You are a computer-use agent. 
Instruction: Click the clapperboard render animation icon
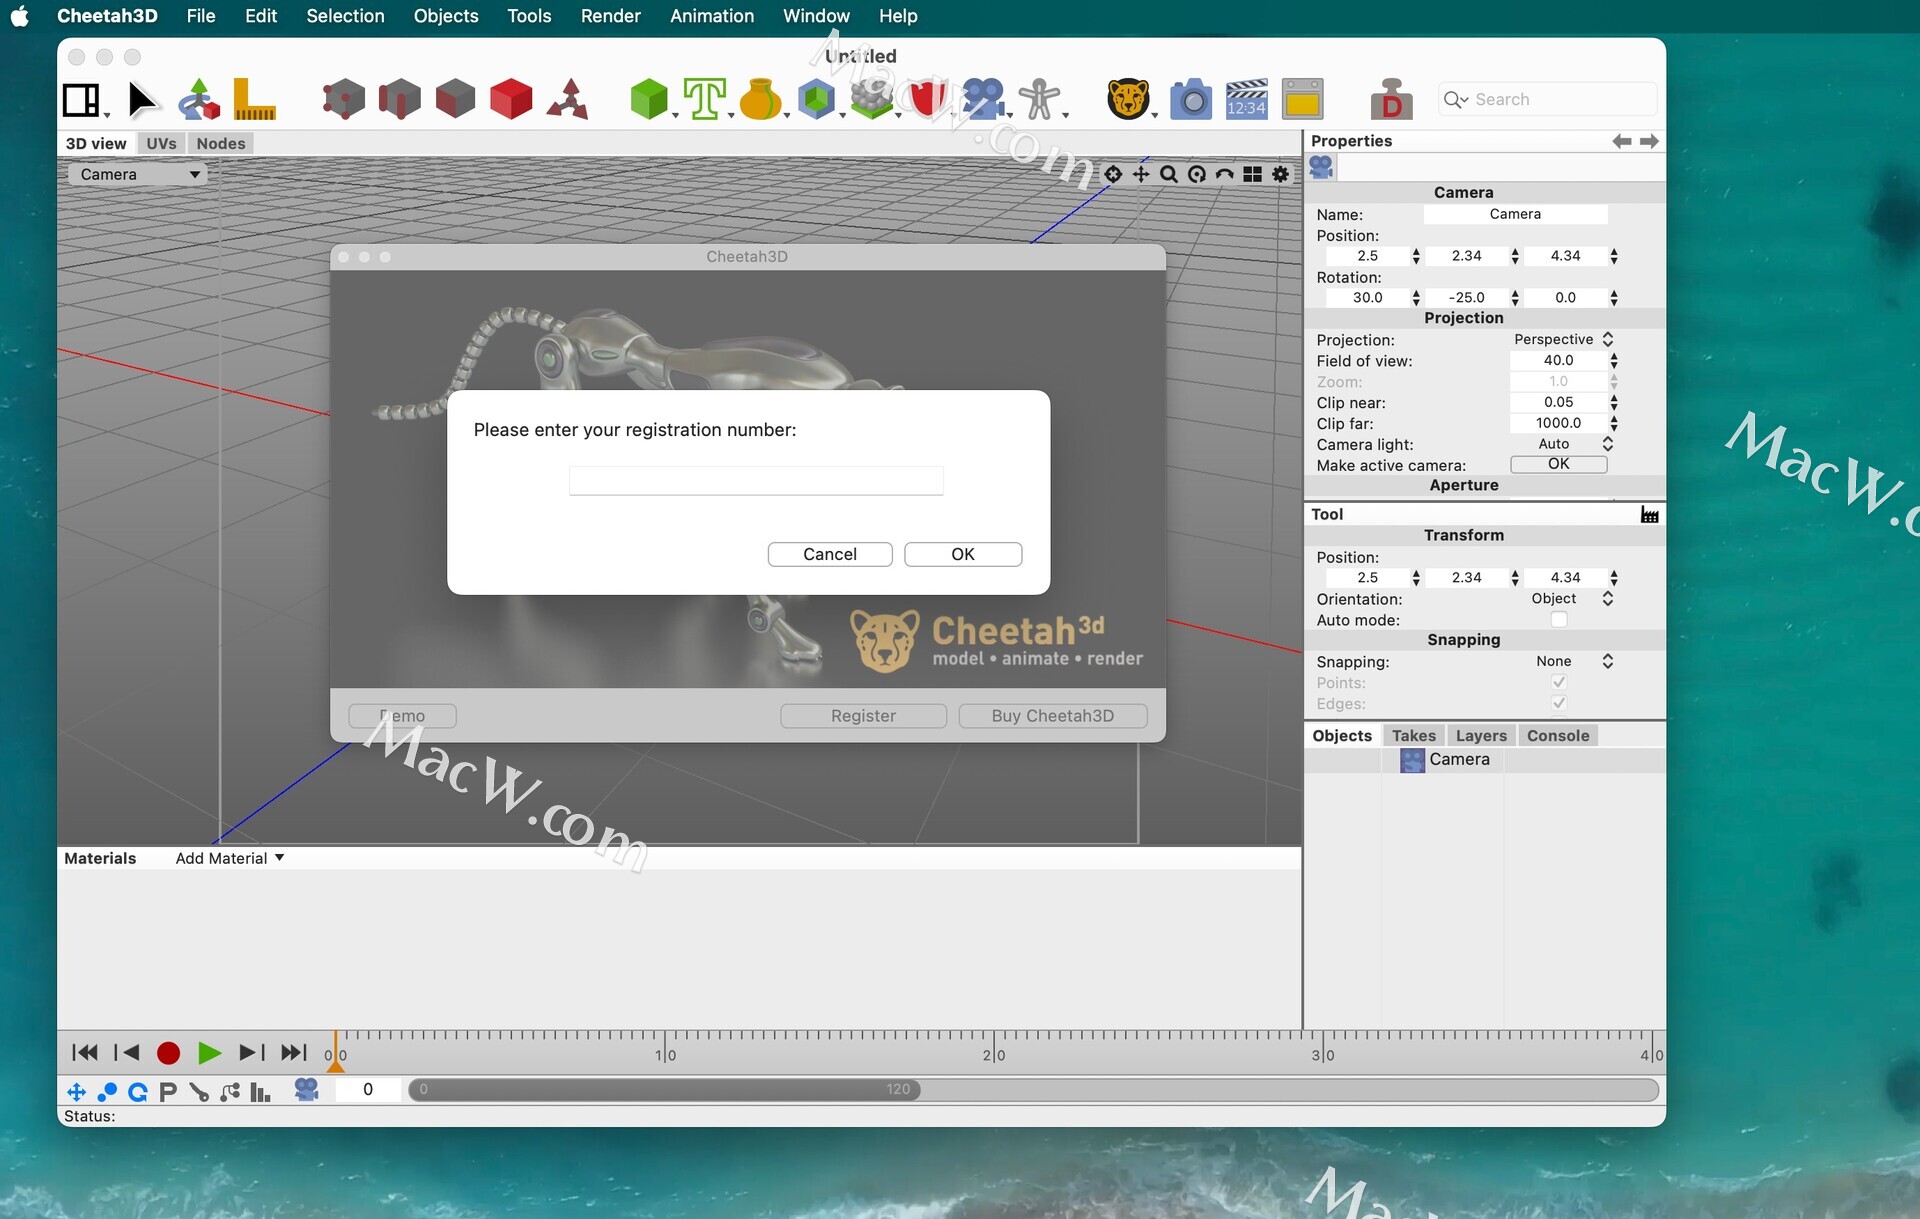(x=1247, y=100)
